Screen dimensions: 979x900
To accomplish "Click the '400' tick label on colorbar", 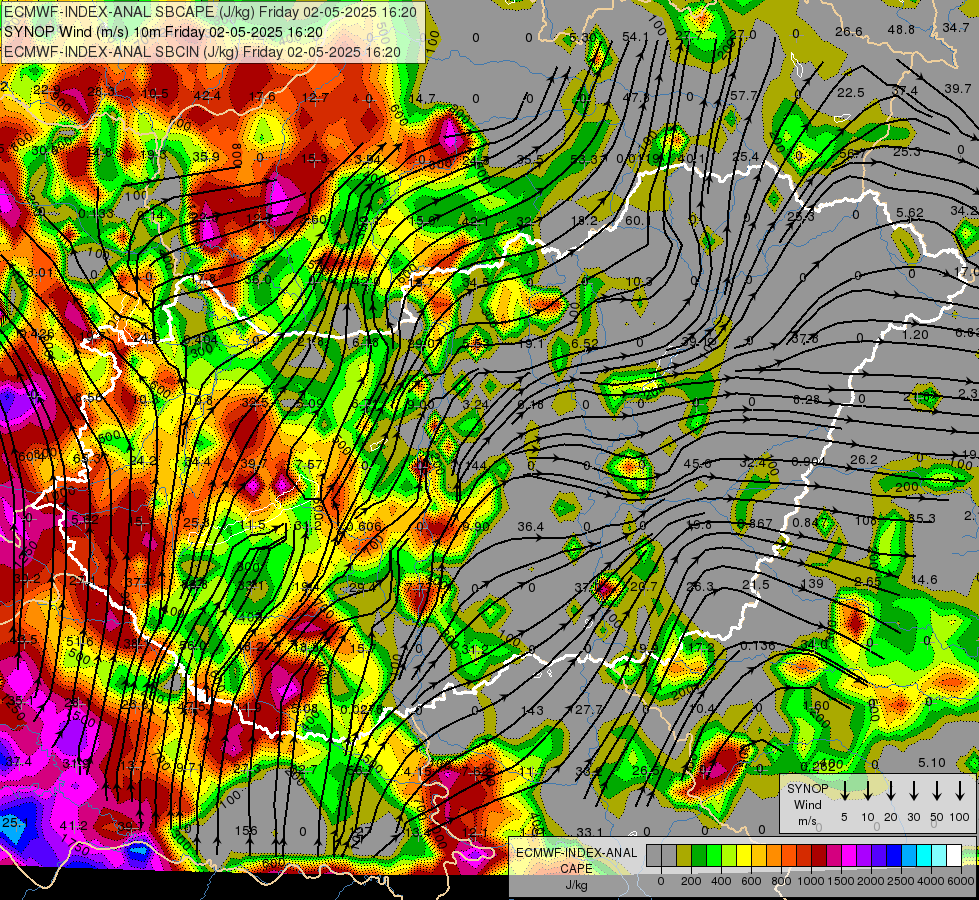I will [x=721, y=881].
